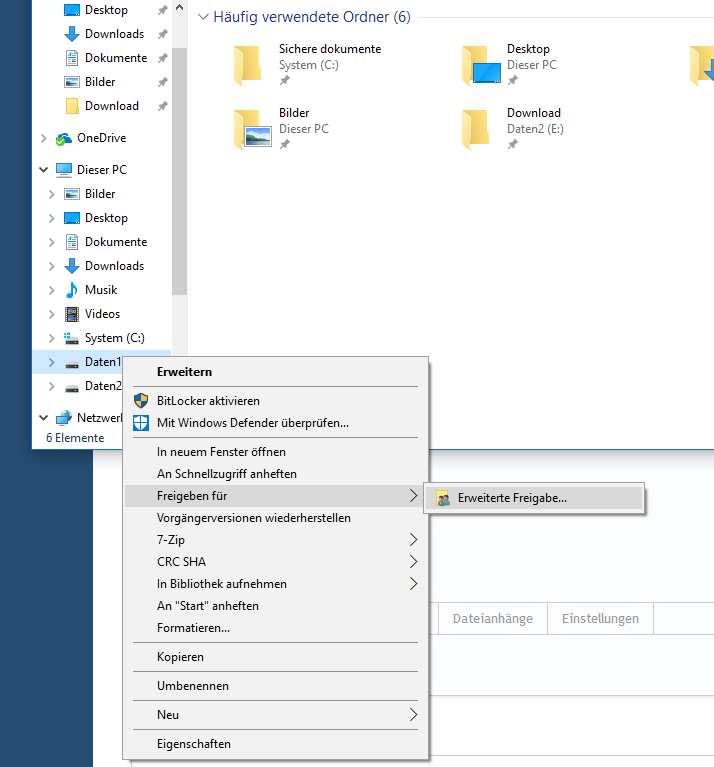The height and width of the screenshot is (767, 714).
Task: Click the Erweiterte Freigabe users icon
Action: pos(443,498)
